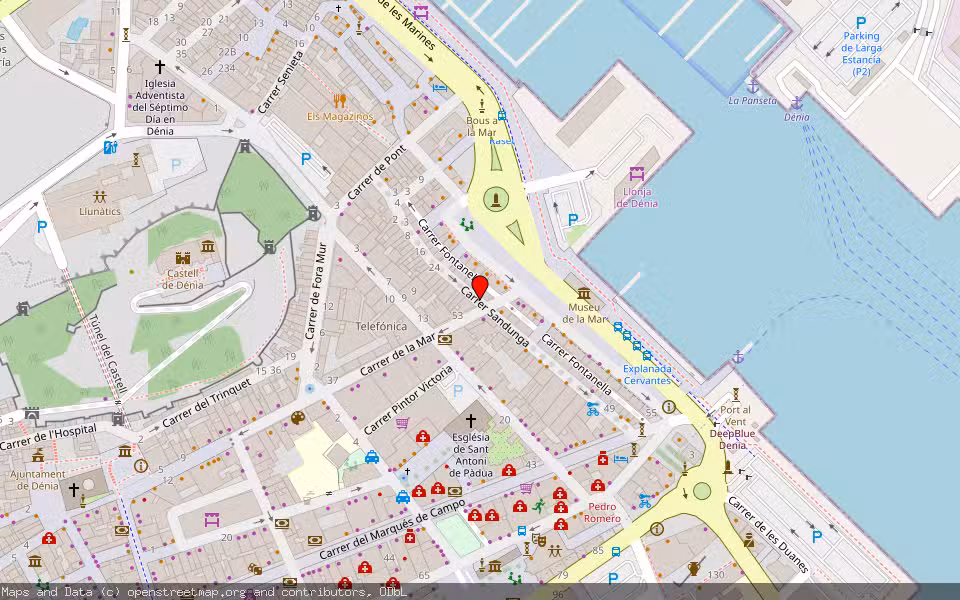Click the red location pin marker
960x600 pixels.
pyautogui.click(x=479, y=287)
